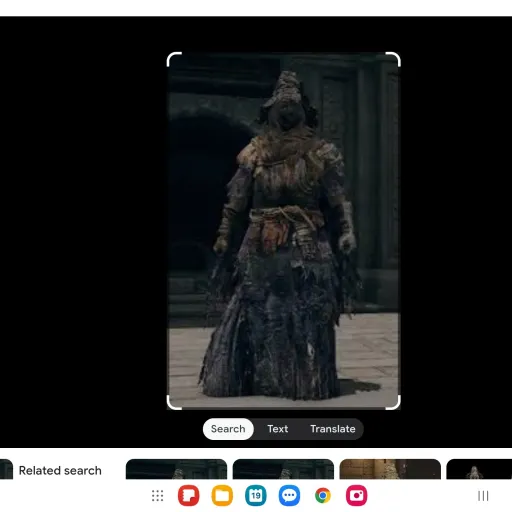Grab the top-left crop corner handle
Viewport: 512px width, 512px height.
coord(173,59)
